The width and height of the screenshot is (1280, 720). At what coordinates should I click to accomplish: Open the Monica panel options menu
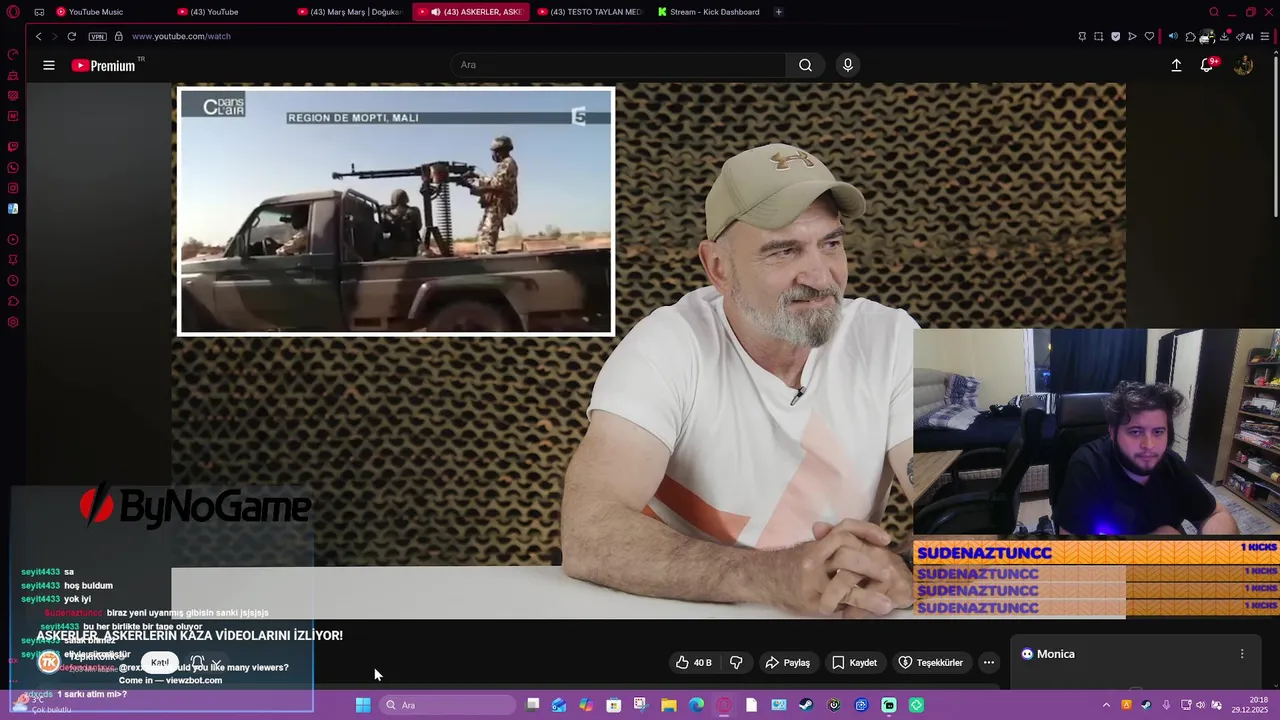point(1242,654)
